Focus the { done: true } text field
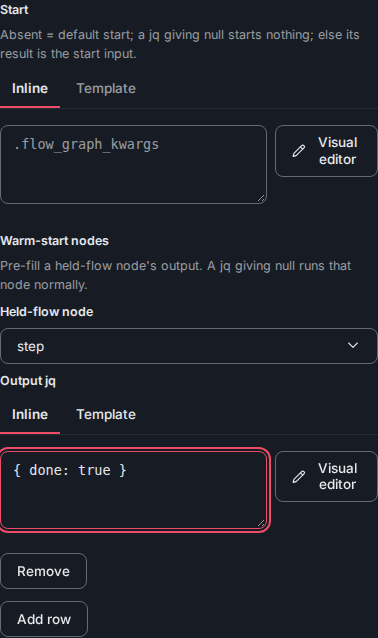The image size is (378, 638). tap(133, 490)
